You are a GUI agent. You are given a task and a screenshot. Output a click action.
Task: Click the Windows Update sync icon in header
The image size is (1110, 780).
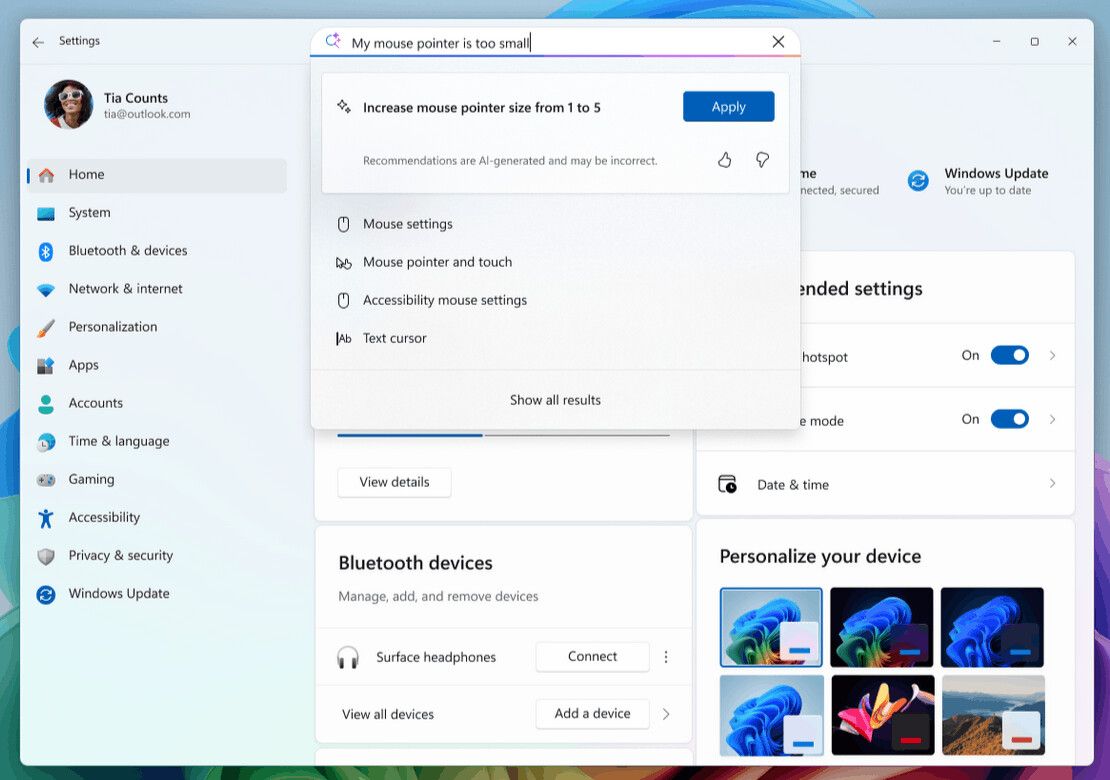[x=917, y=181]
